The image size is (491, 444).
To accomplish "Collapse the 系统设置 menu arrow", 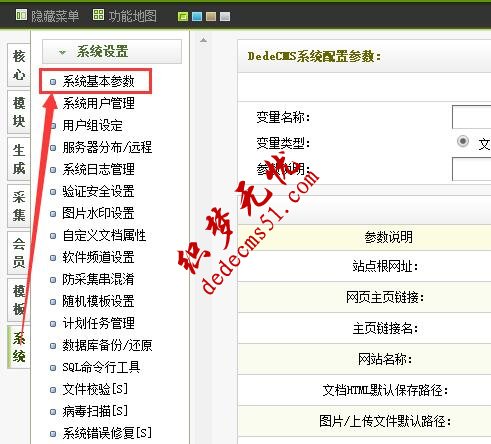I will (x=62, y=52).
